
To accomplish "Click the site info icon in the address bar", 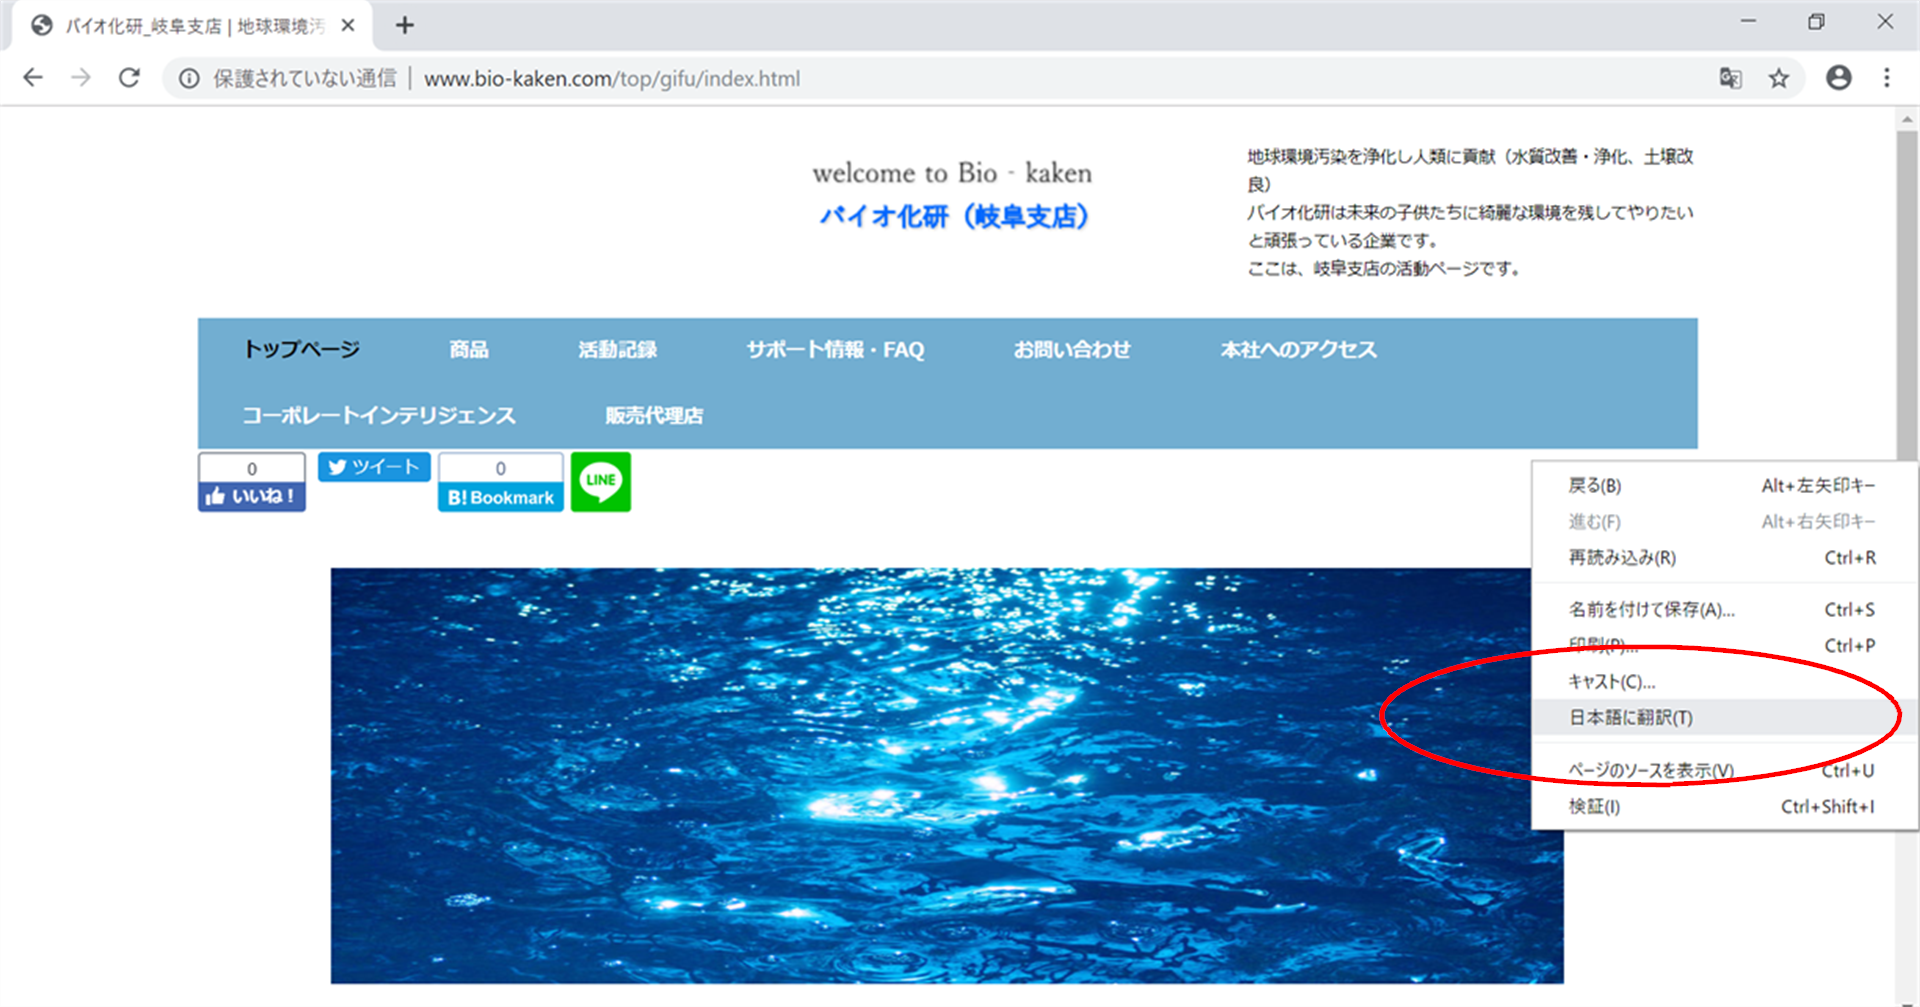I will pos(189,78).
